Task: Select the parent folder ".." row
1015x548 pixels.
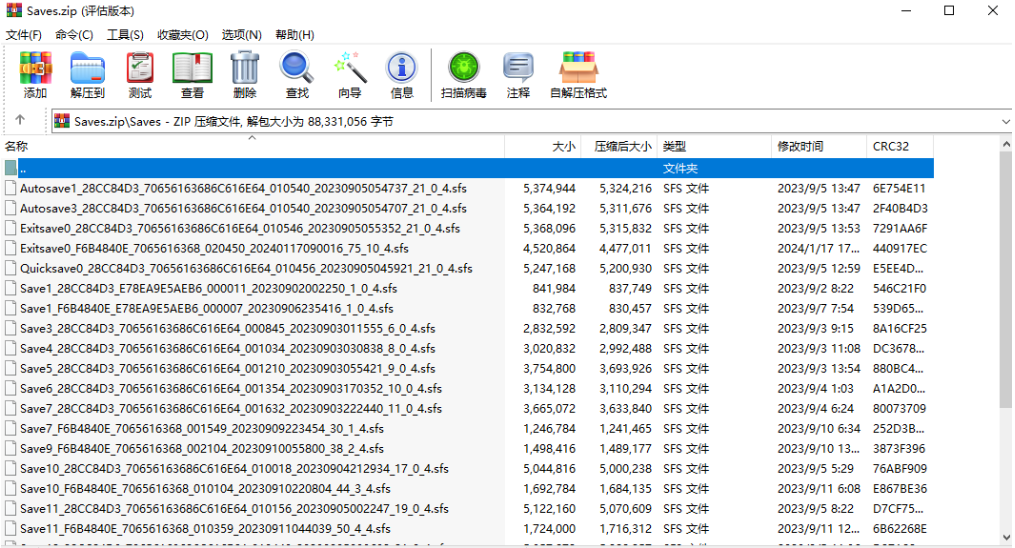Action: pyautogui.click(x=300, y=168)
